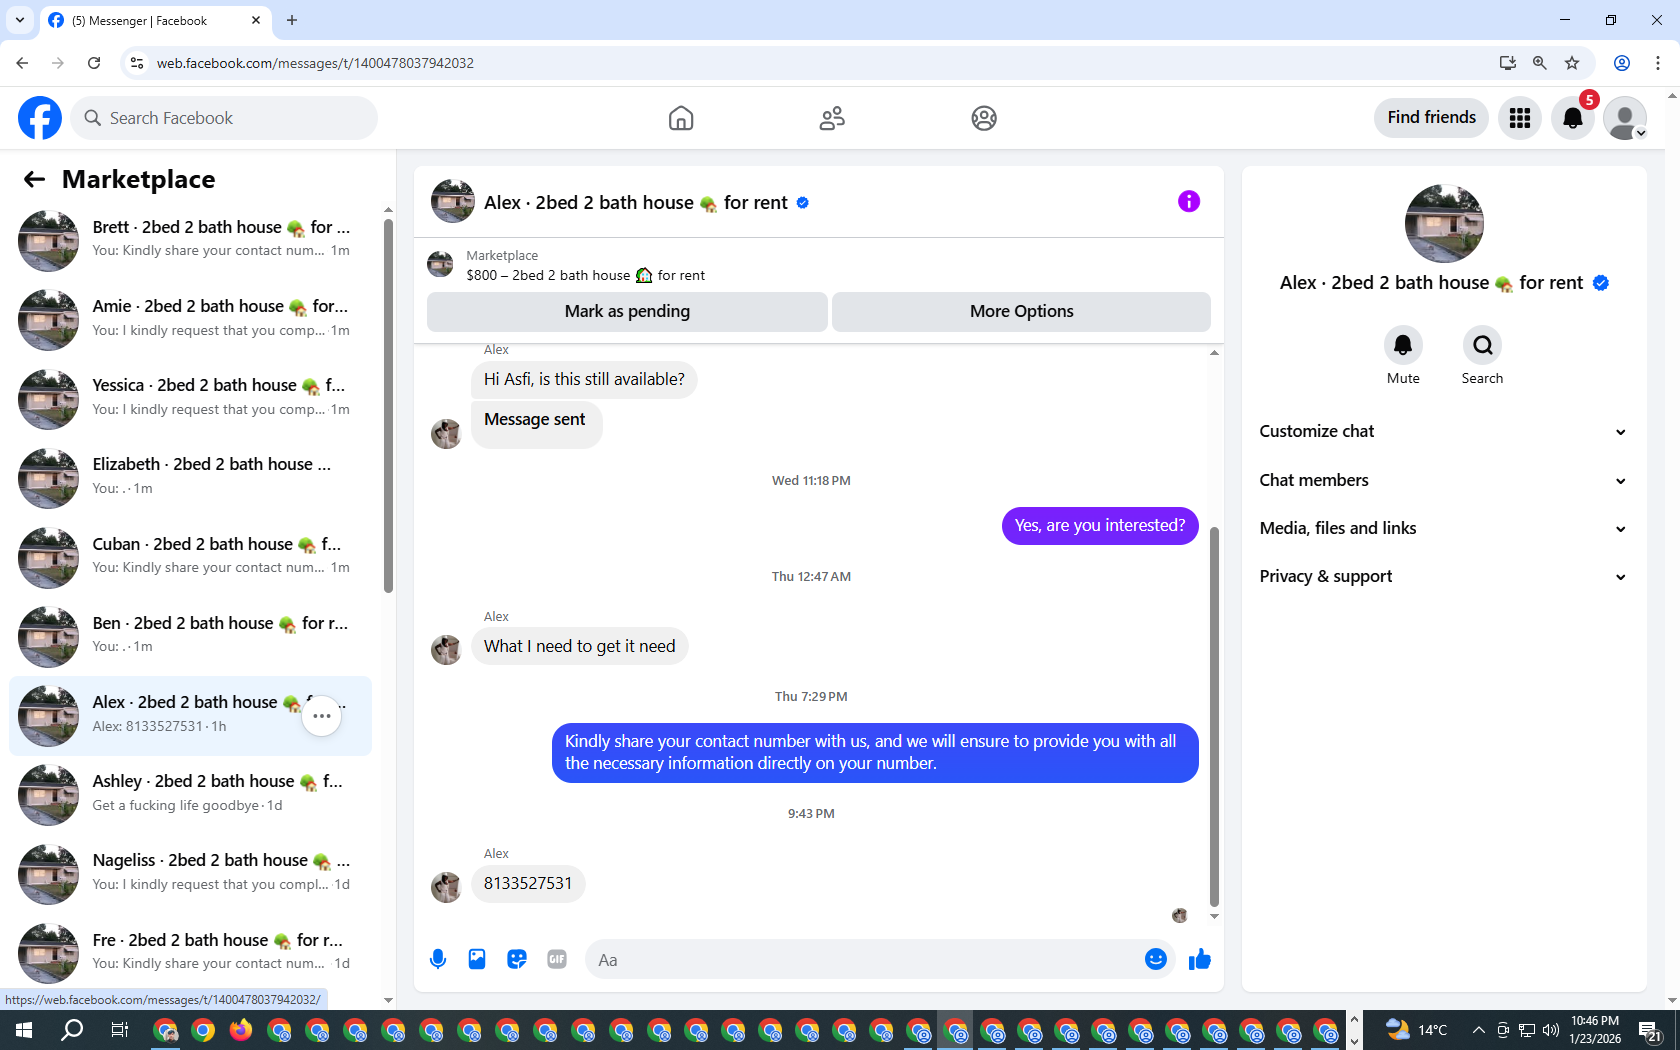Bookmark this page with the star icon

click(1572, 63)
